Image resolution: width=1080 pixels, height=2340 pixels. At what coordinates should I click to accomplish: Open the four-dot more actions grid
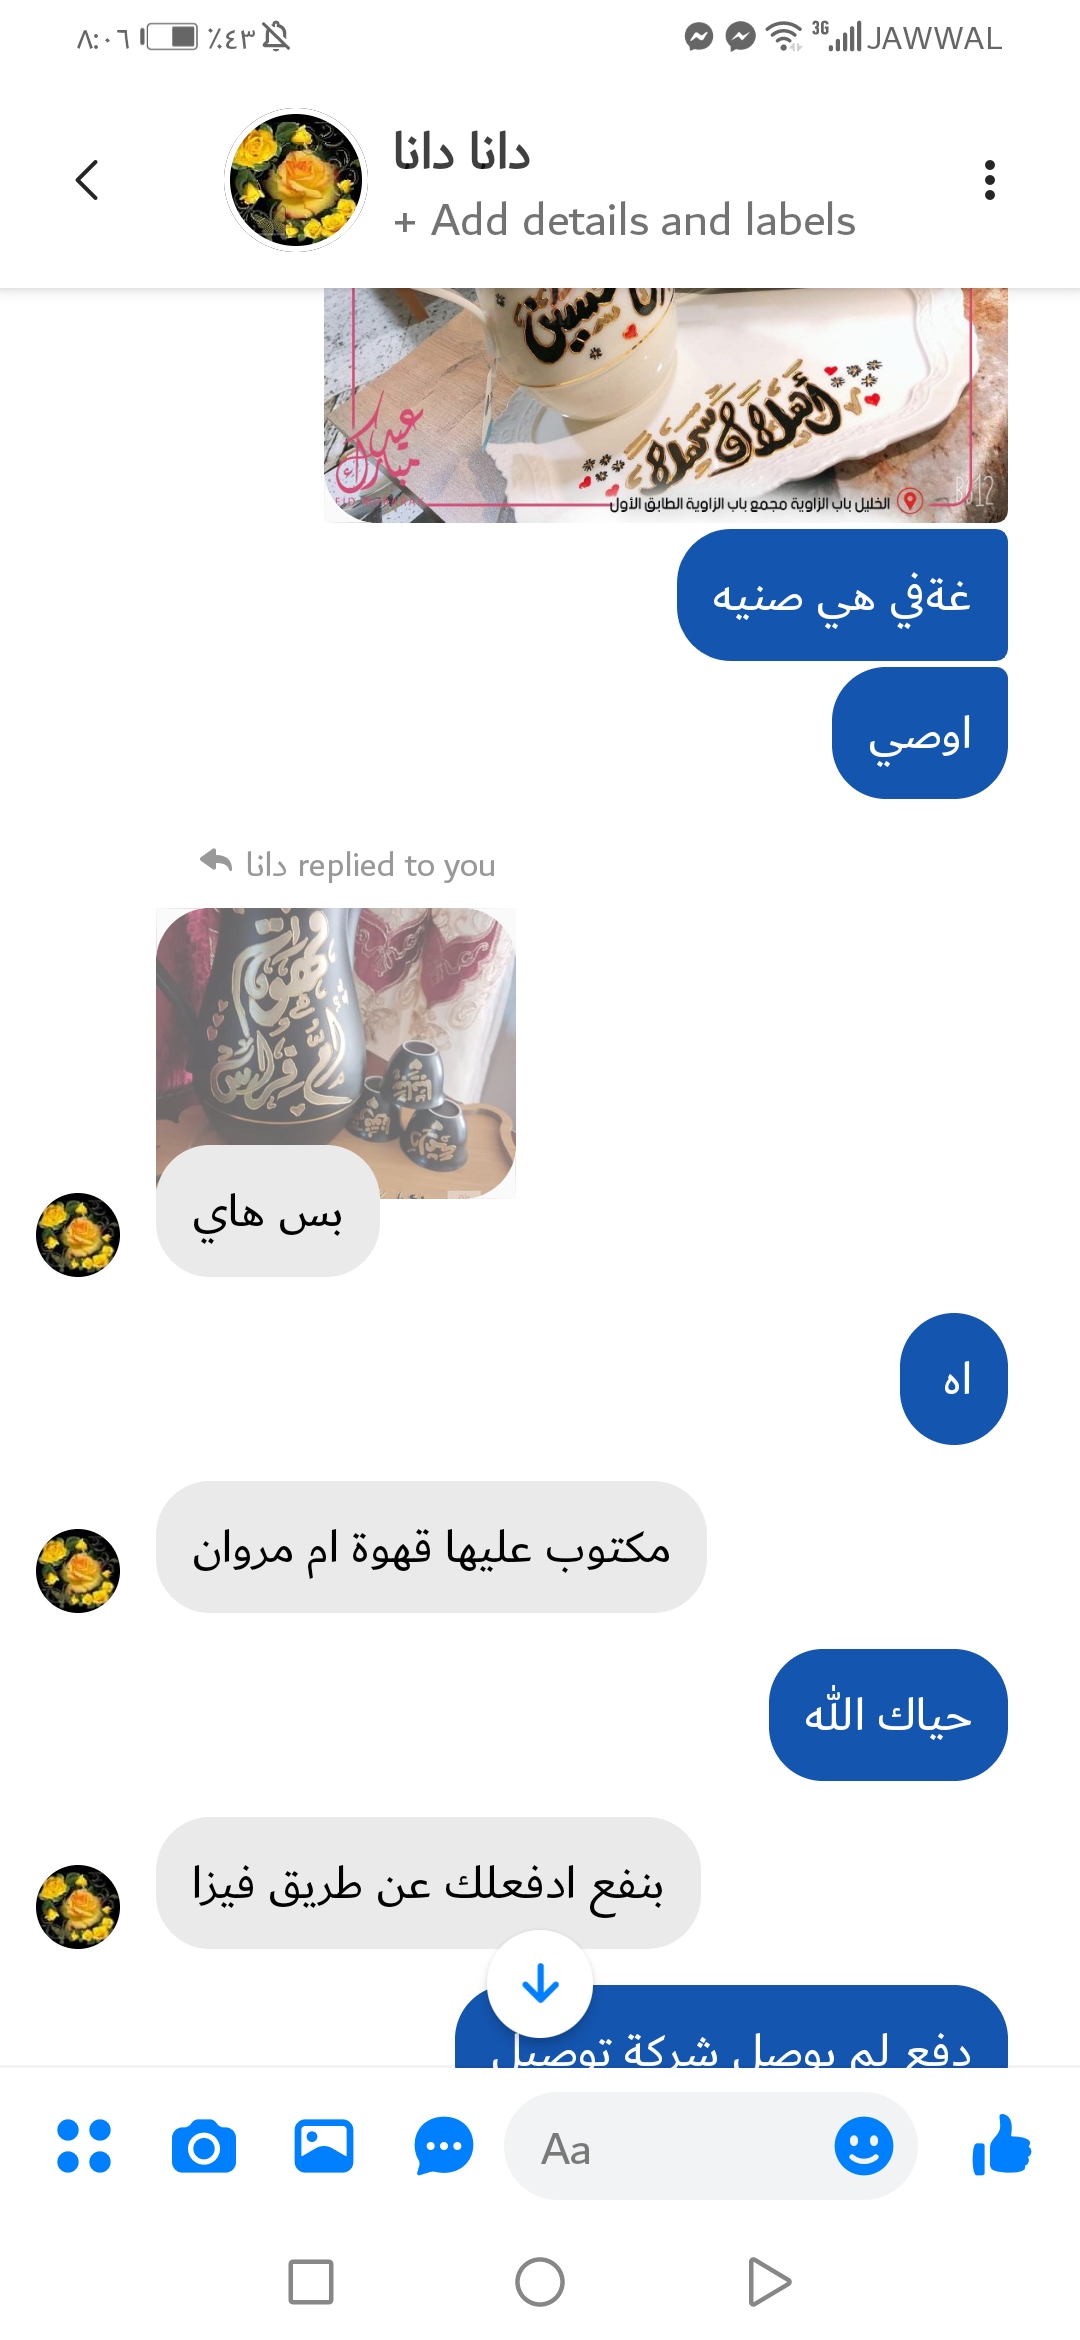click(84, 2146)
